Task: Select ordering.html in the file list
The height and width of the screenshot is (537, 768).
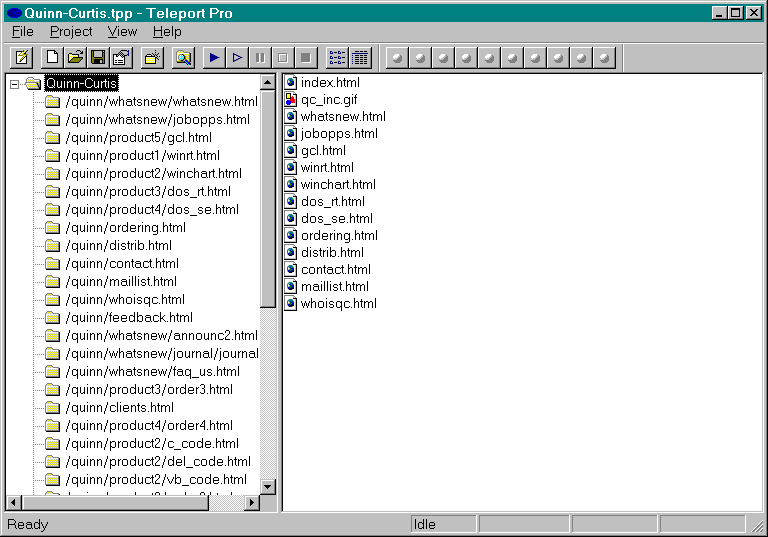Action: pos(339,236)
